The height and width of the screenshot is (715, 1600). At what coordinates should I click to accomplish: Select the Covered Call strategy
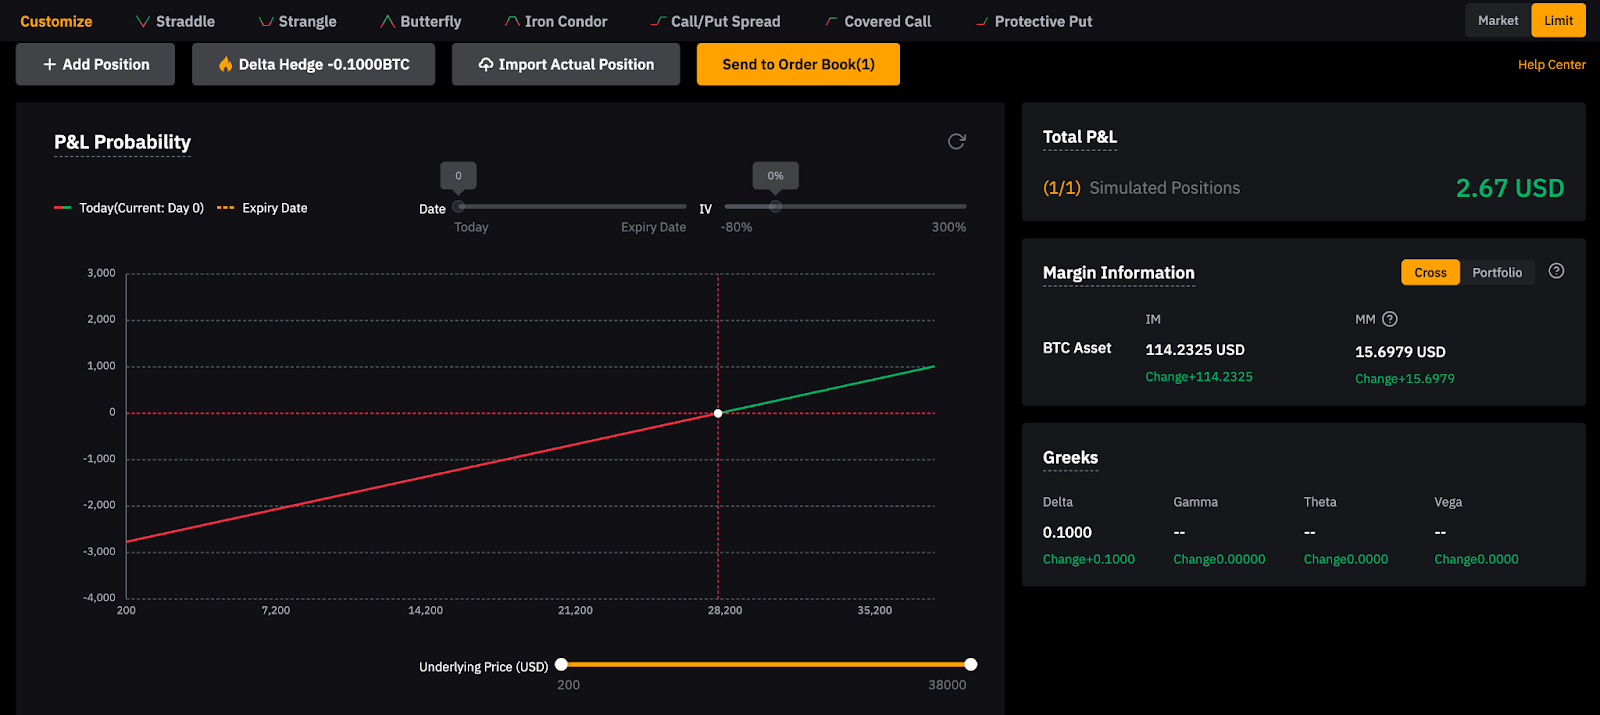[x=878, y=21]
